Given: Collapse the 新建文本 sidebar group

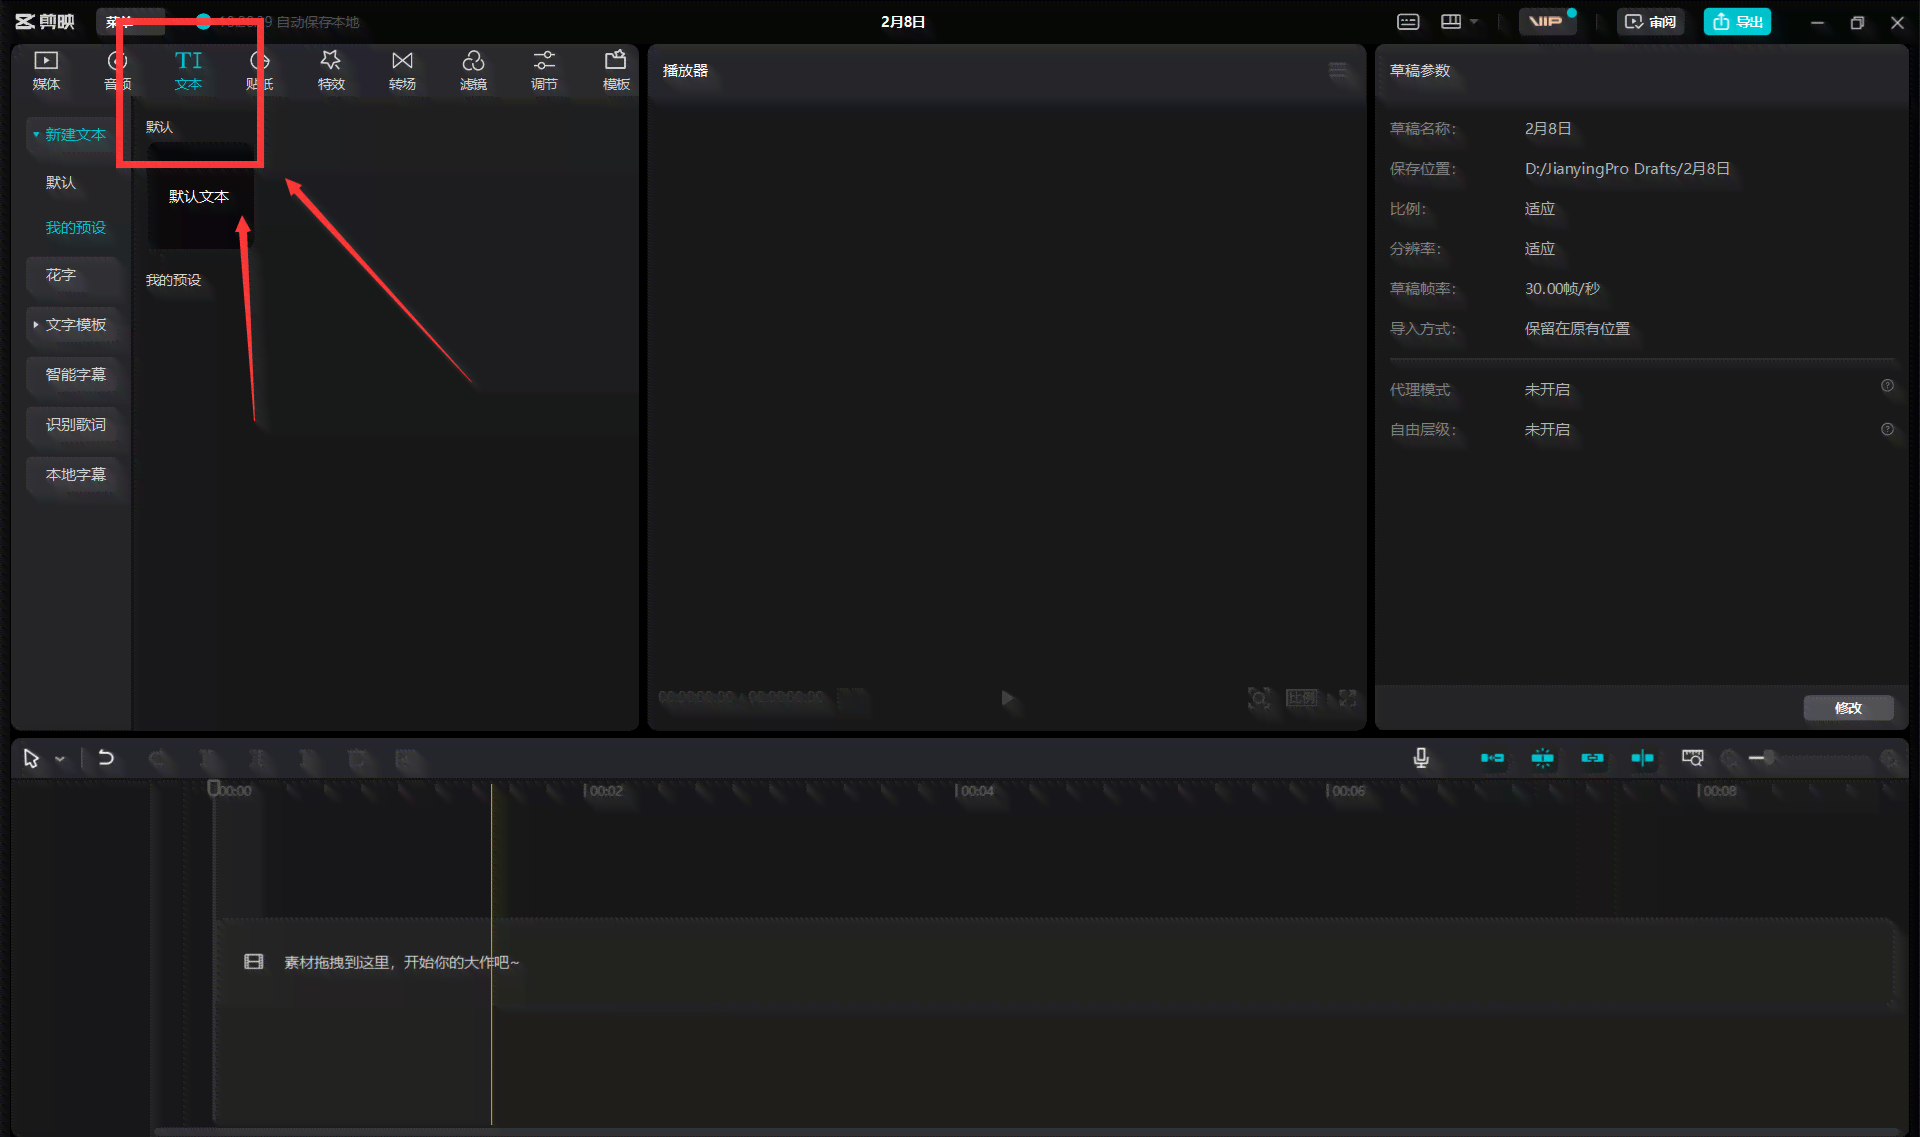Looking at the screenshot, I should coord(70,134).
